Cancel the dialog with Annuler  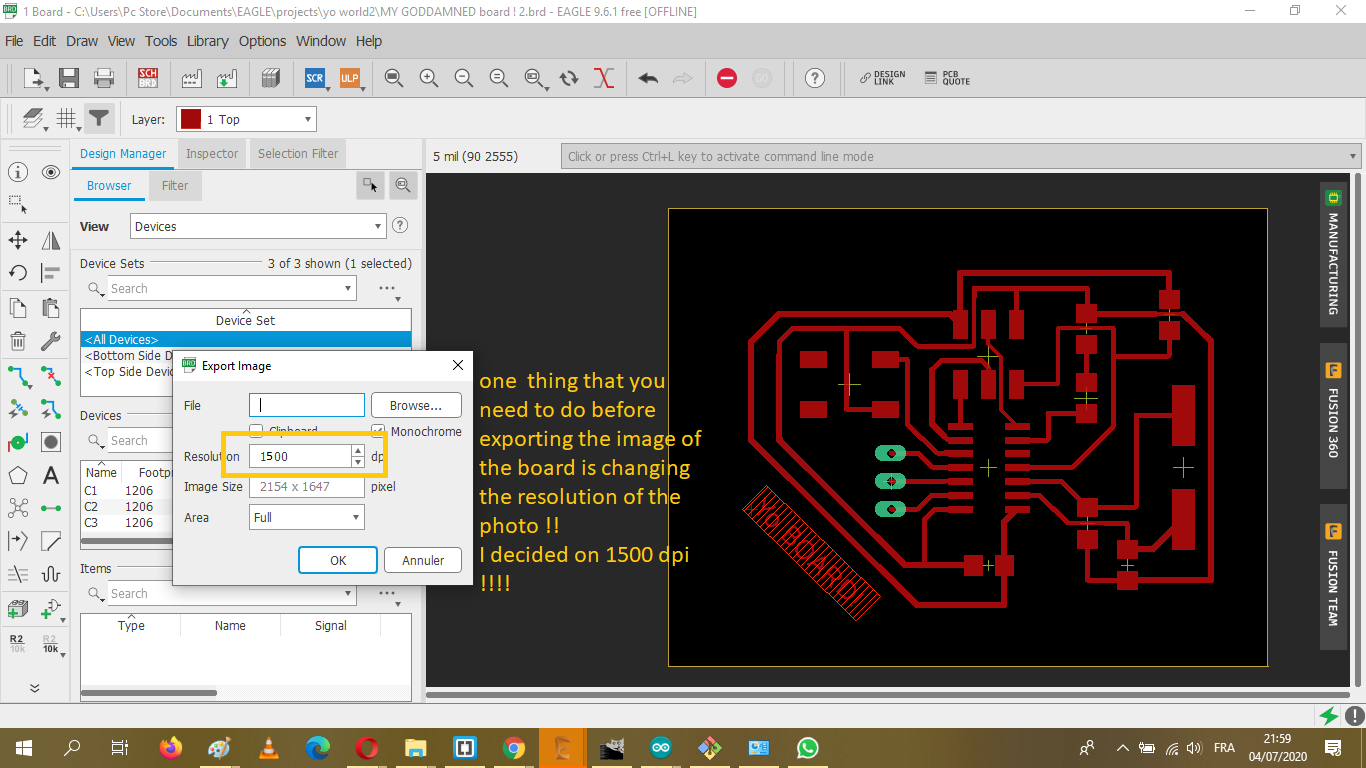coord(423,560)
